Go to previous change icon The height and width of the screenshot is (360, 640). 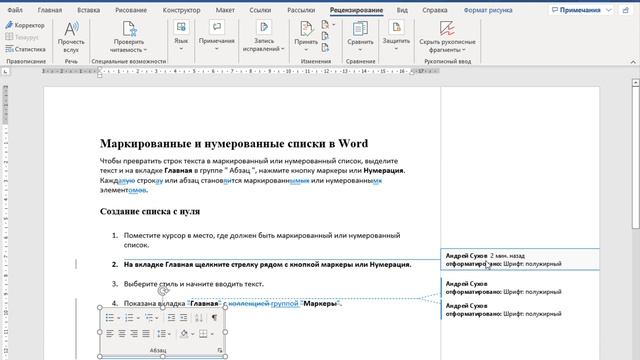coord(325,36)
